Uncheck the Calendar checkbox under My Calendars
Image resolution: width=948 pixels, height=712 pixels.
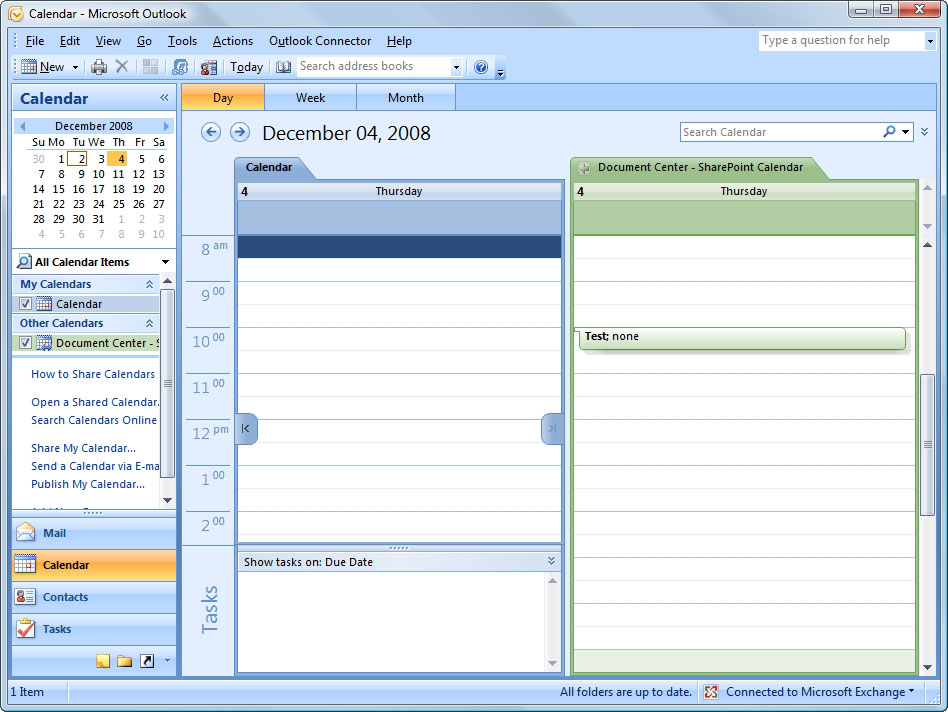pos(26,304)
